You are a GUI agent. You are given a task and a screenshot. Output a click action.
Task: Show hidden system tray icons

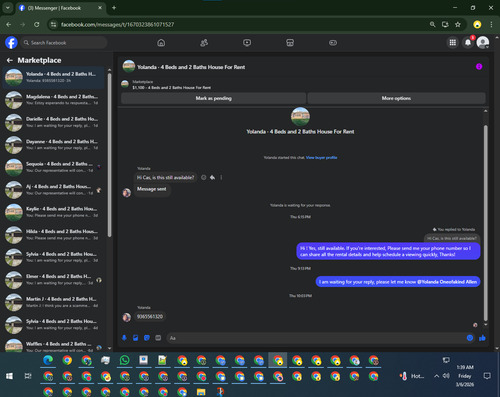[436, 376]
